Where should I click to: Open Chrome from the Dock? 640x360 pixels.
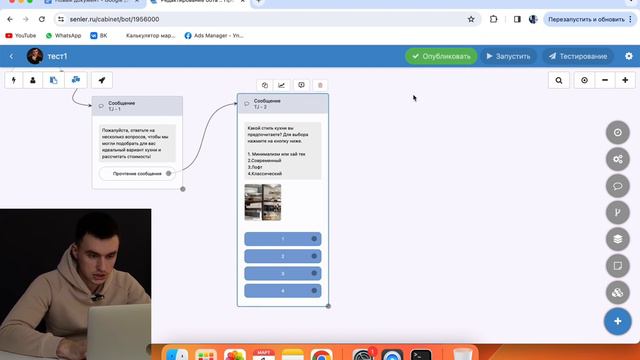322,354
